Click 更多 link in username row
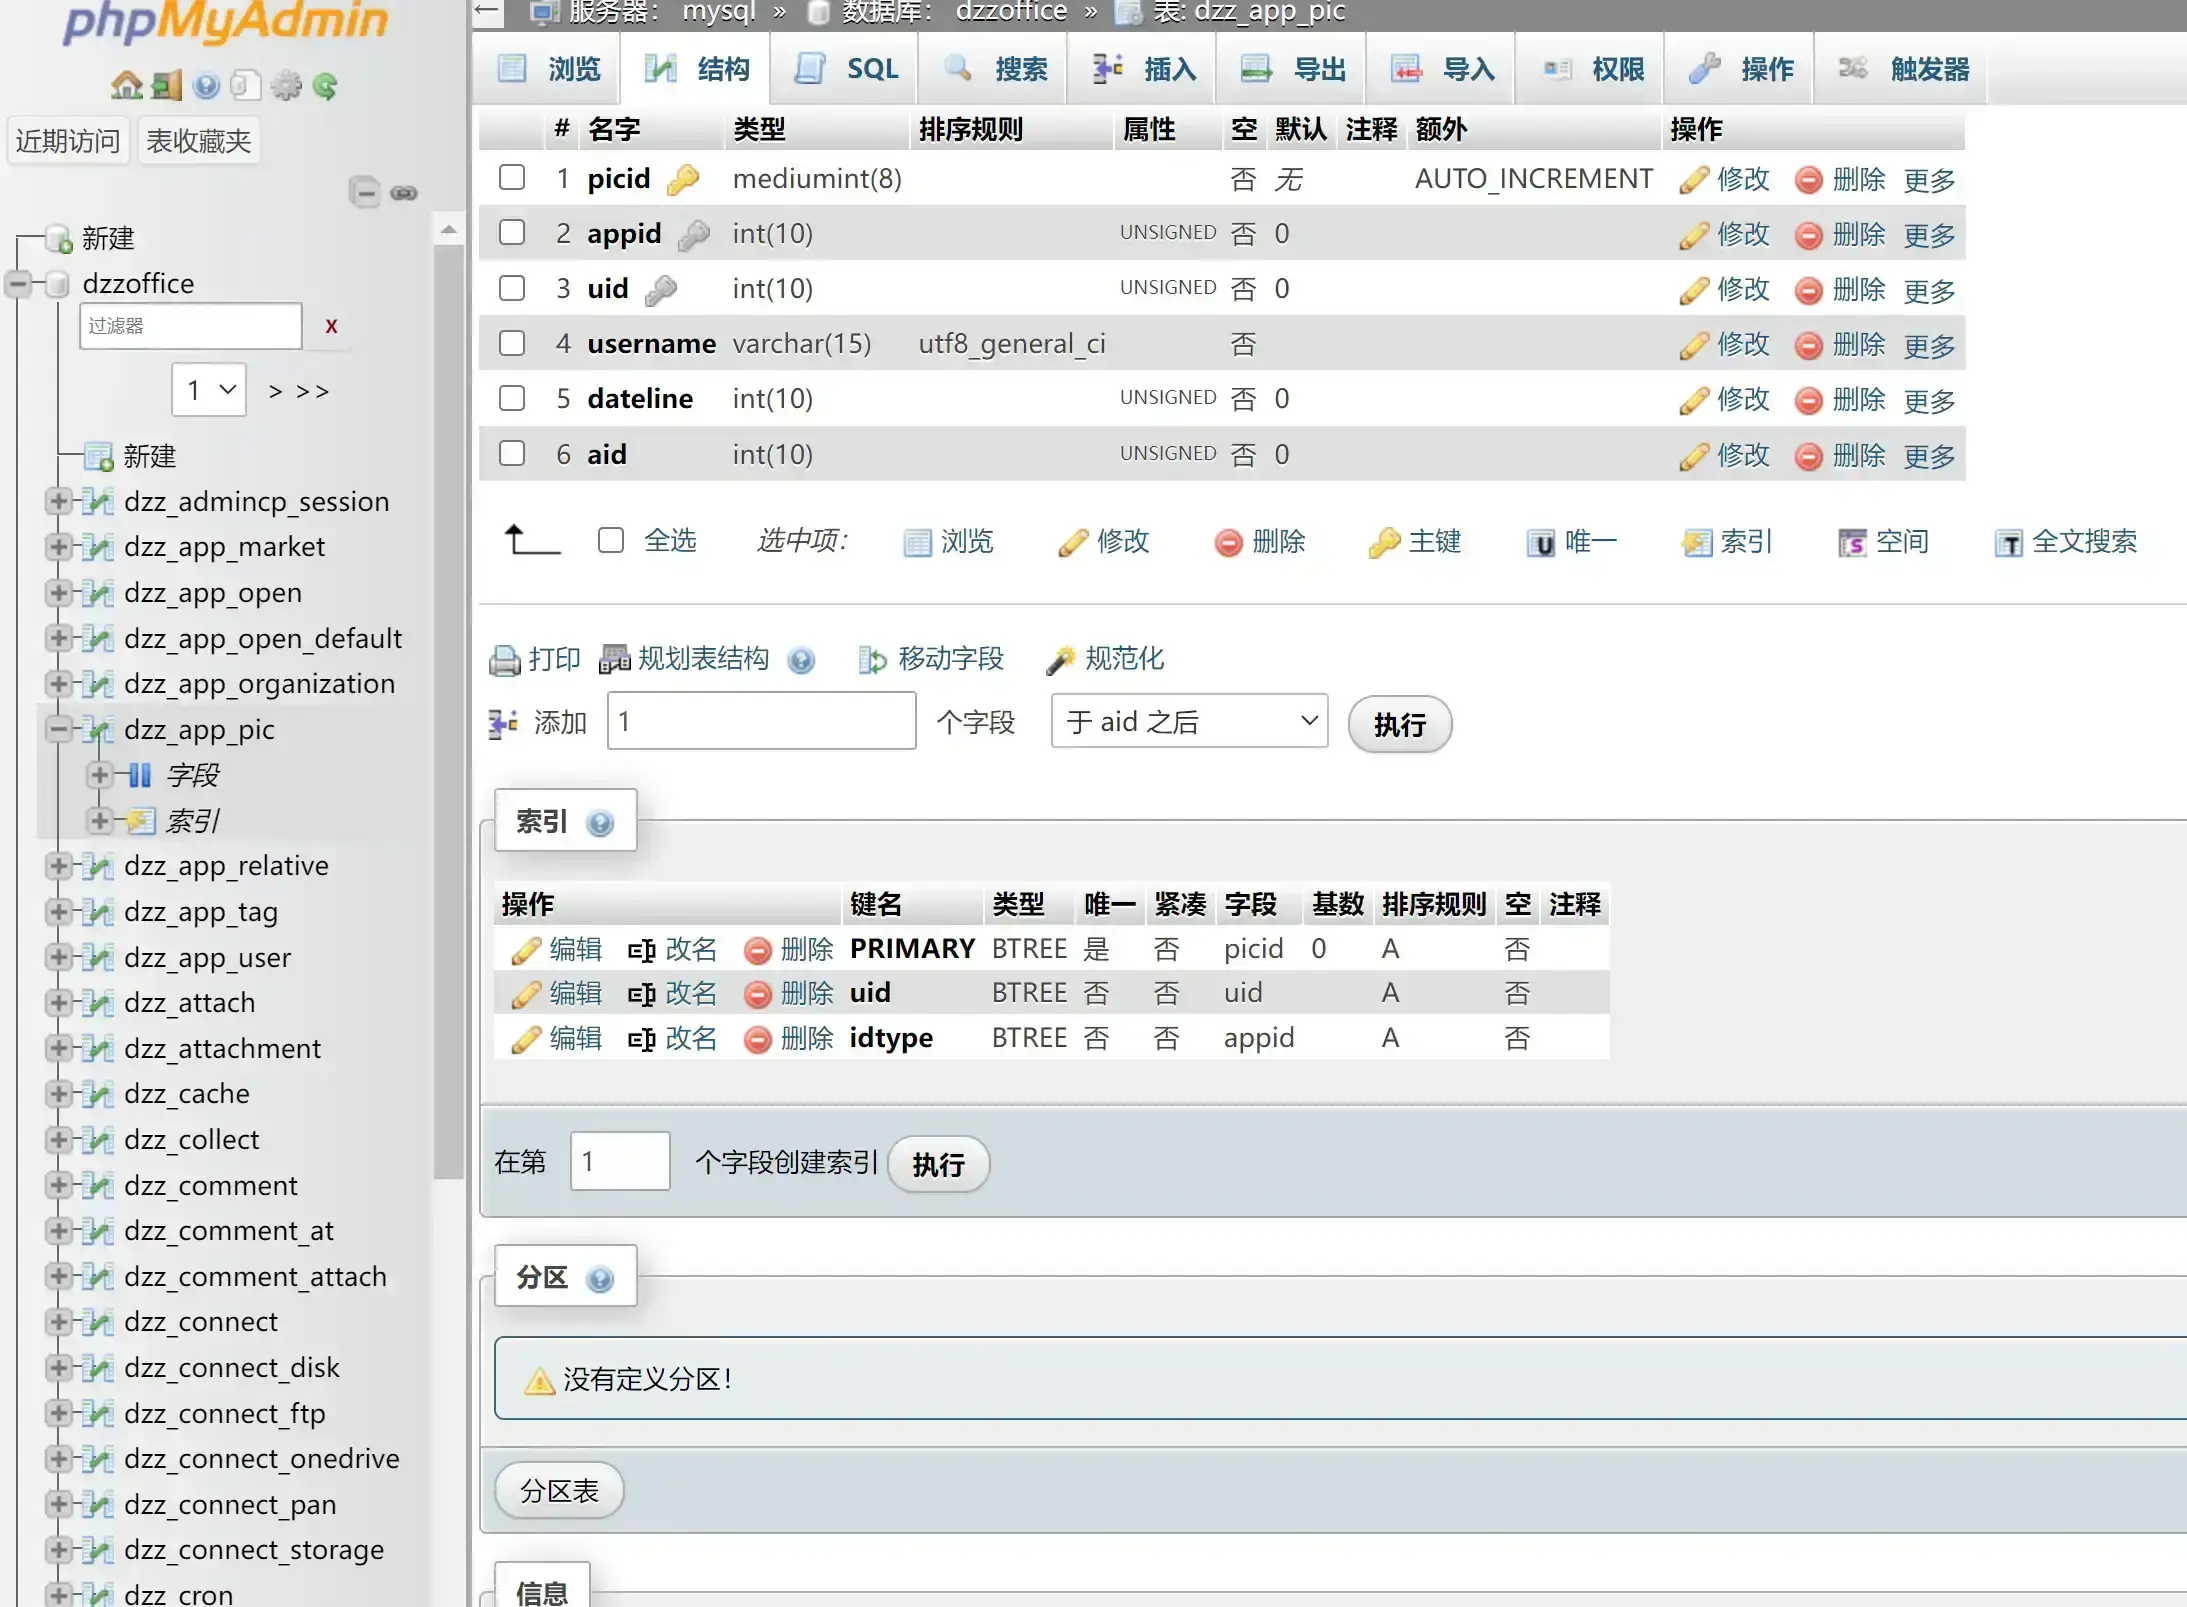 coord(1929,346)
